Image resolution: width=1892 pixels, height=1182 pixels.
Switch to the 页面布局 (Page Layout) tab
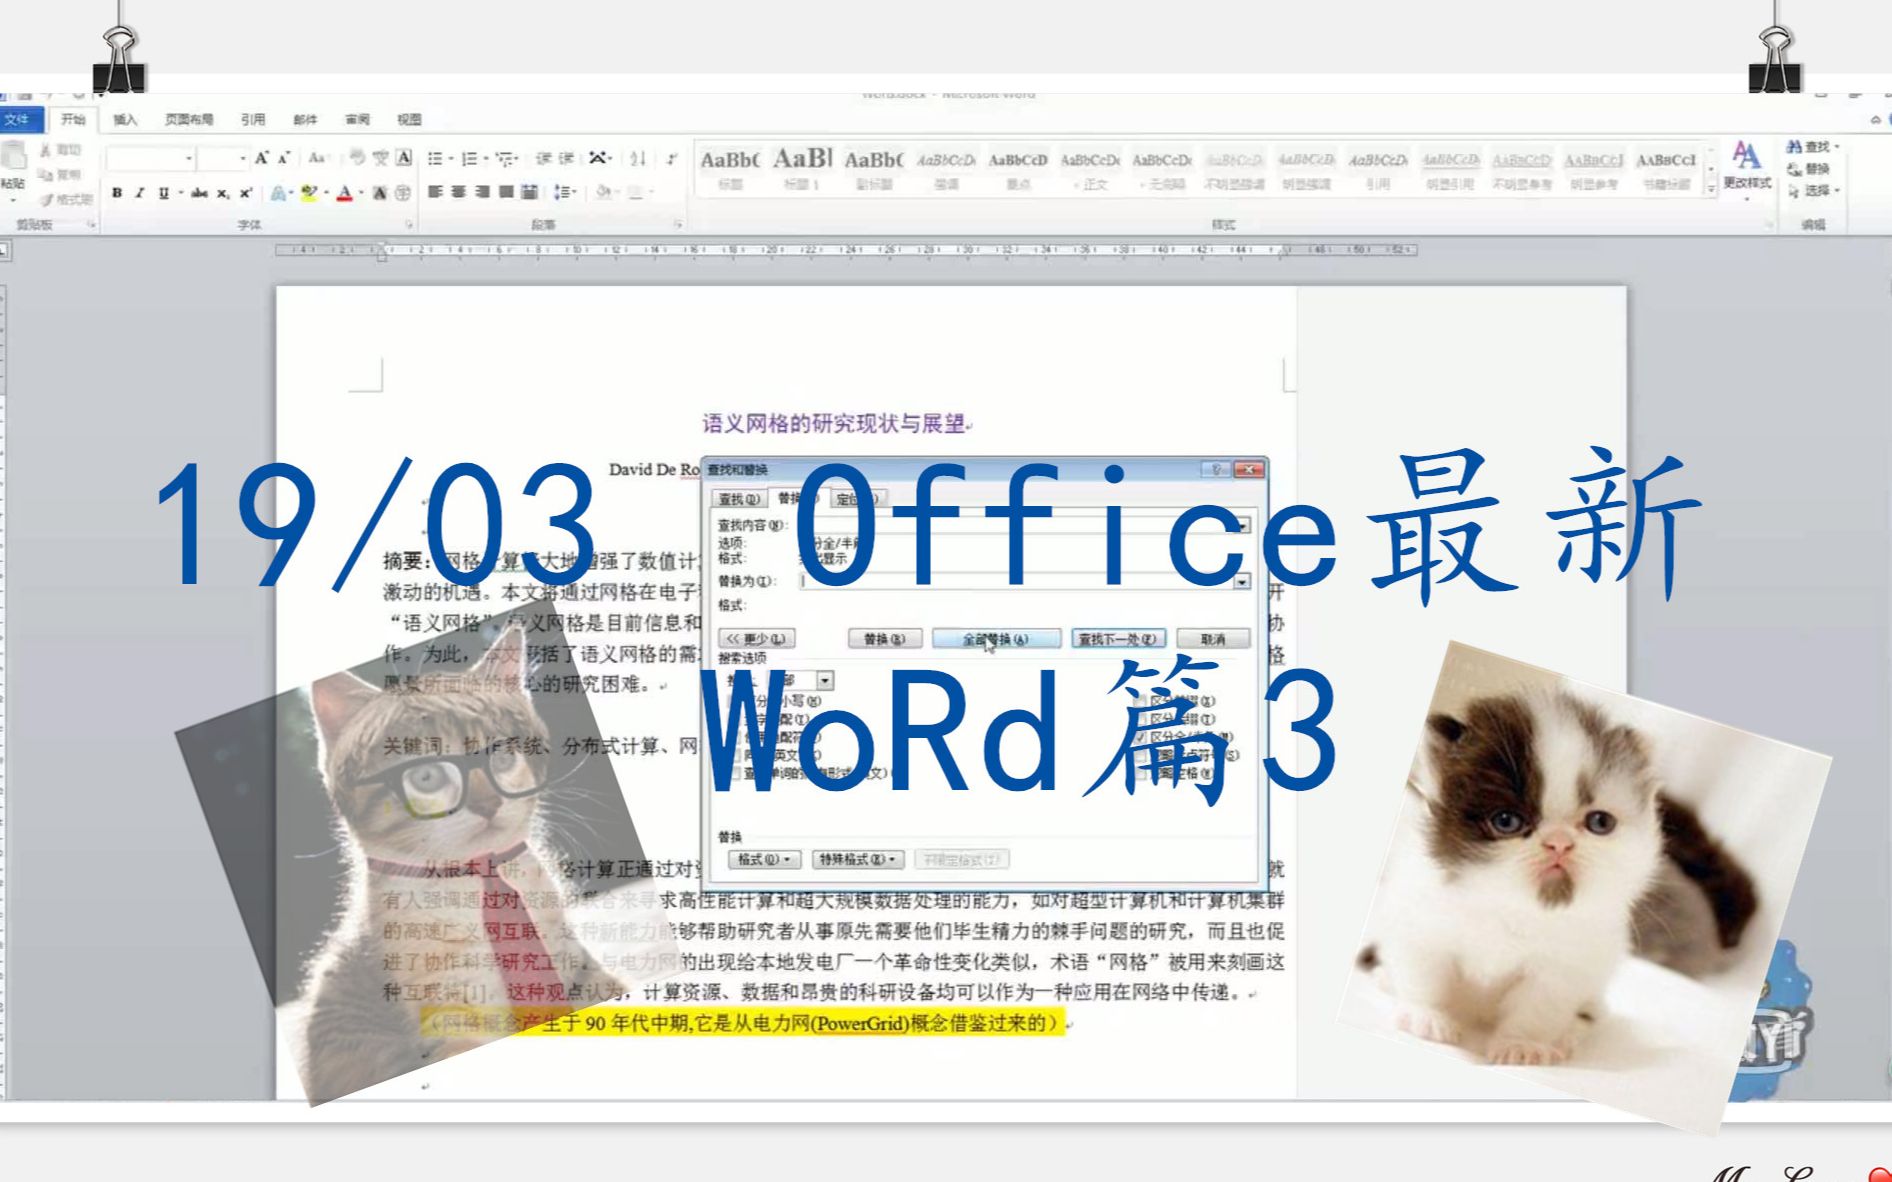pyautogui.click(x=189, y=119)
